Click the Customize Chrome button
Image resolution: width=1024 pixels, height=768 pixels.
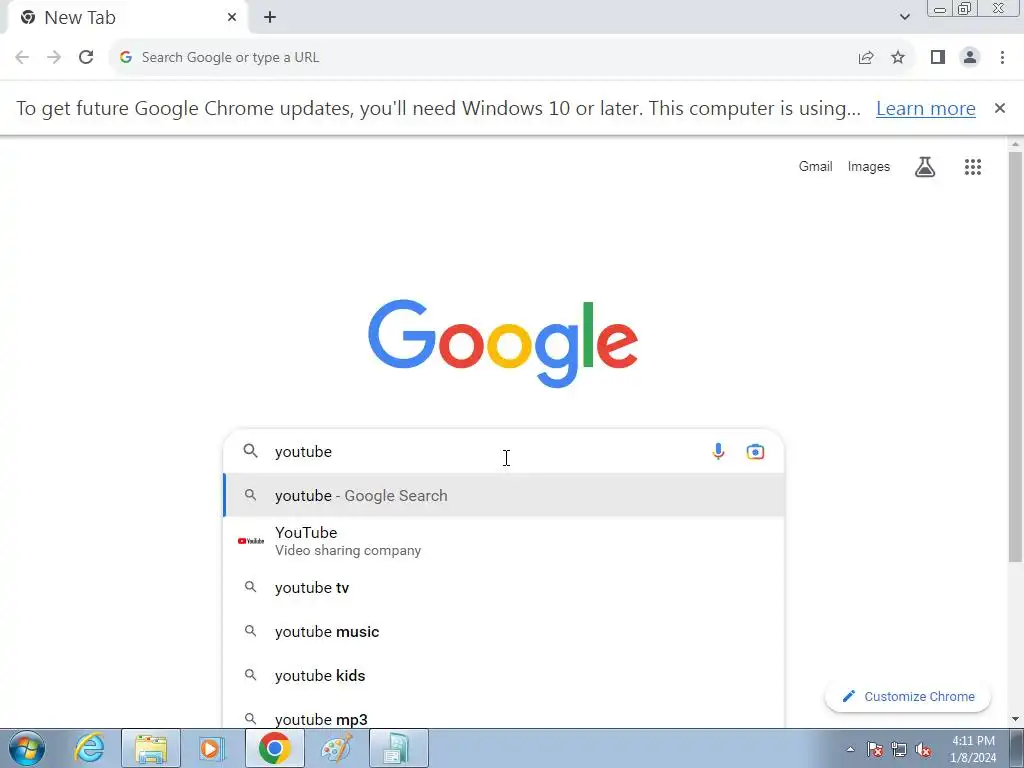point(908,696)
